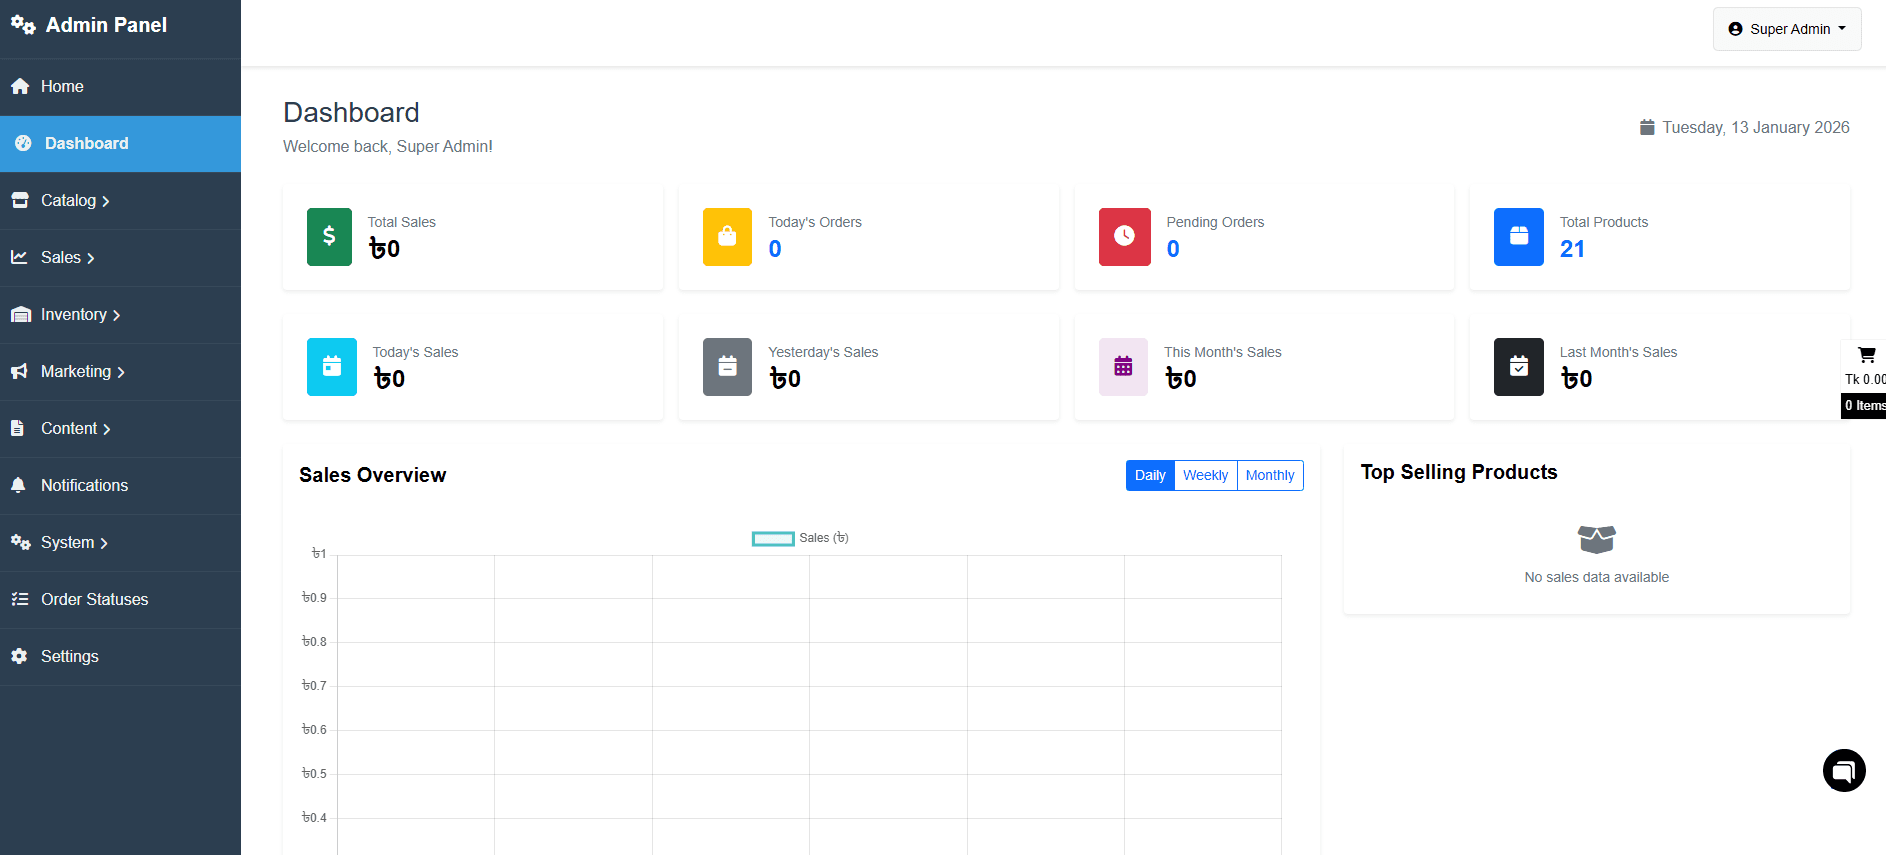Click the ৳0.5 chart axis label
Screen dimensions: 1886x855
click(314, 774)
